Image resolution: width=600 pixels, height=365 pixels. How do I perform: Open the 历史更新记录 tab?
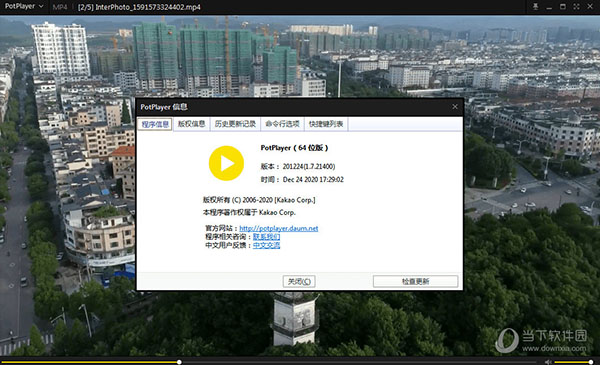235,124
